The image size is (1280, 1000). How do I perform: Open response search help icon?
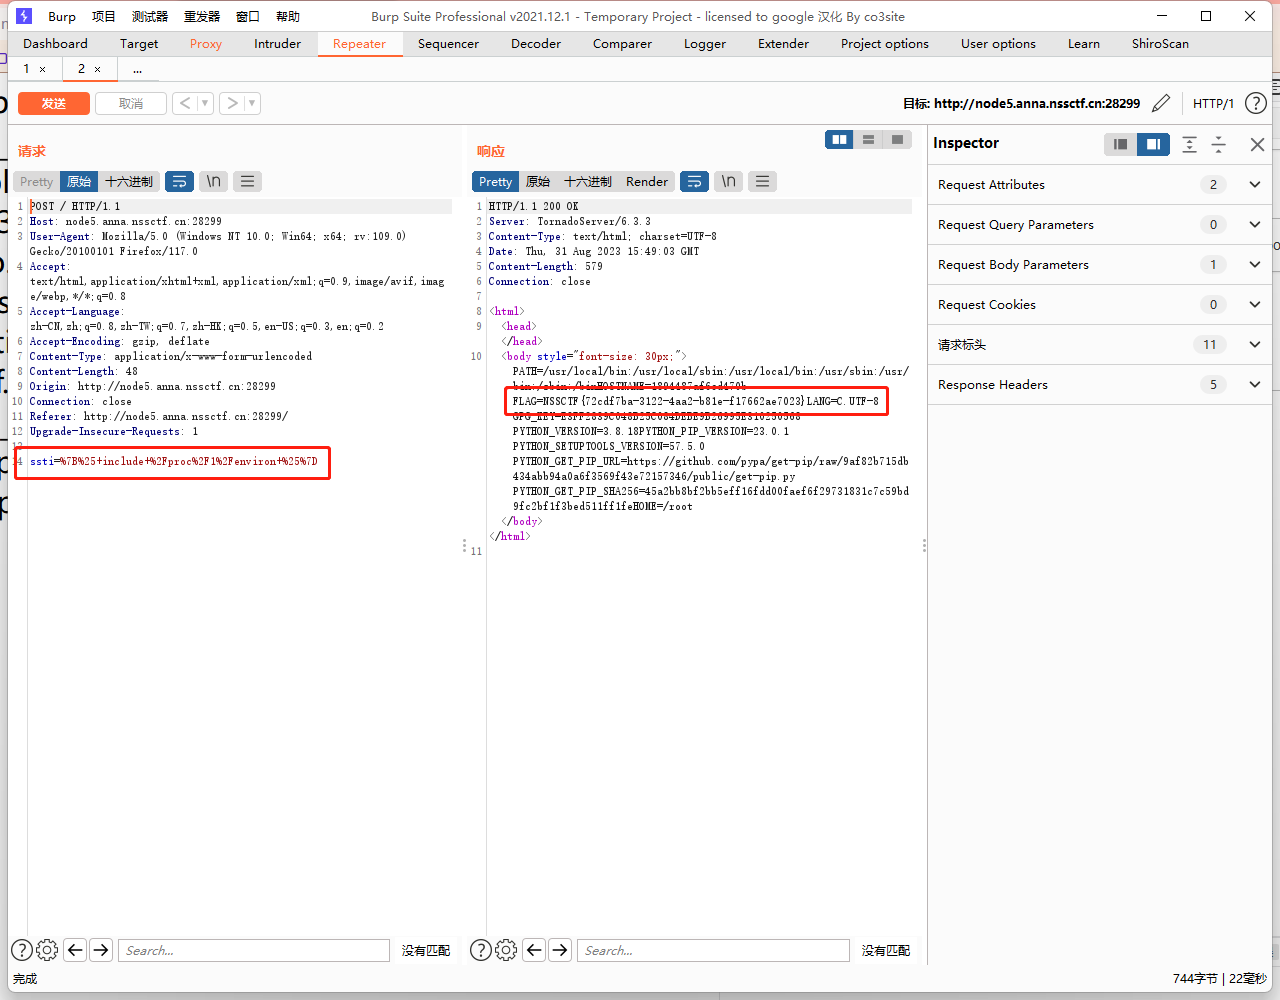(x=480, y=950)
